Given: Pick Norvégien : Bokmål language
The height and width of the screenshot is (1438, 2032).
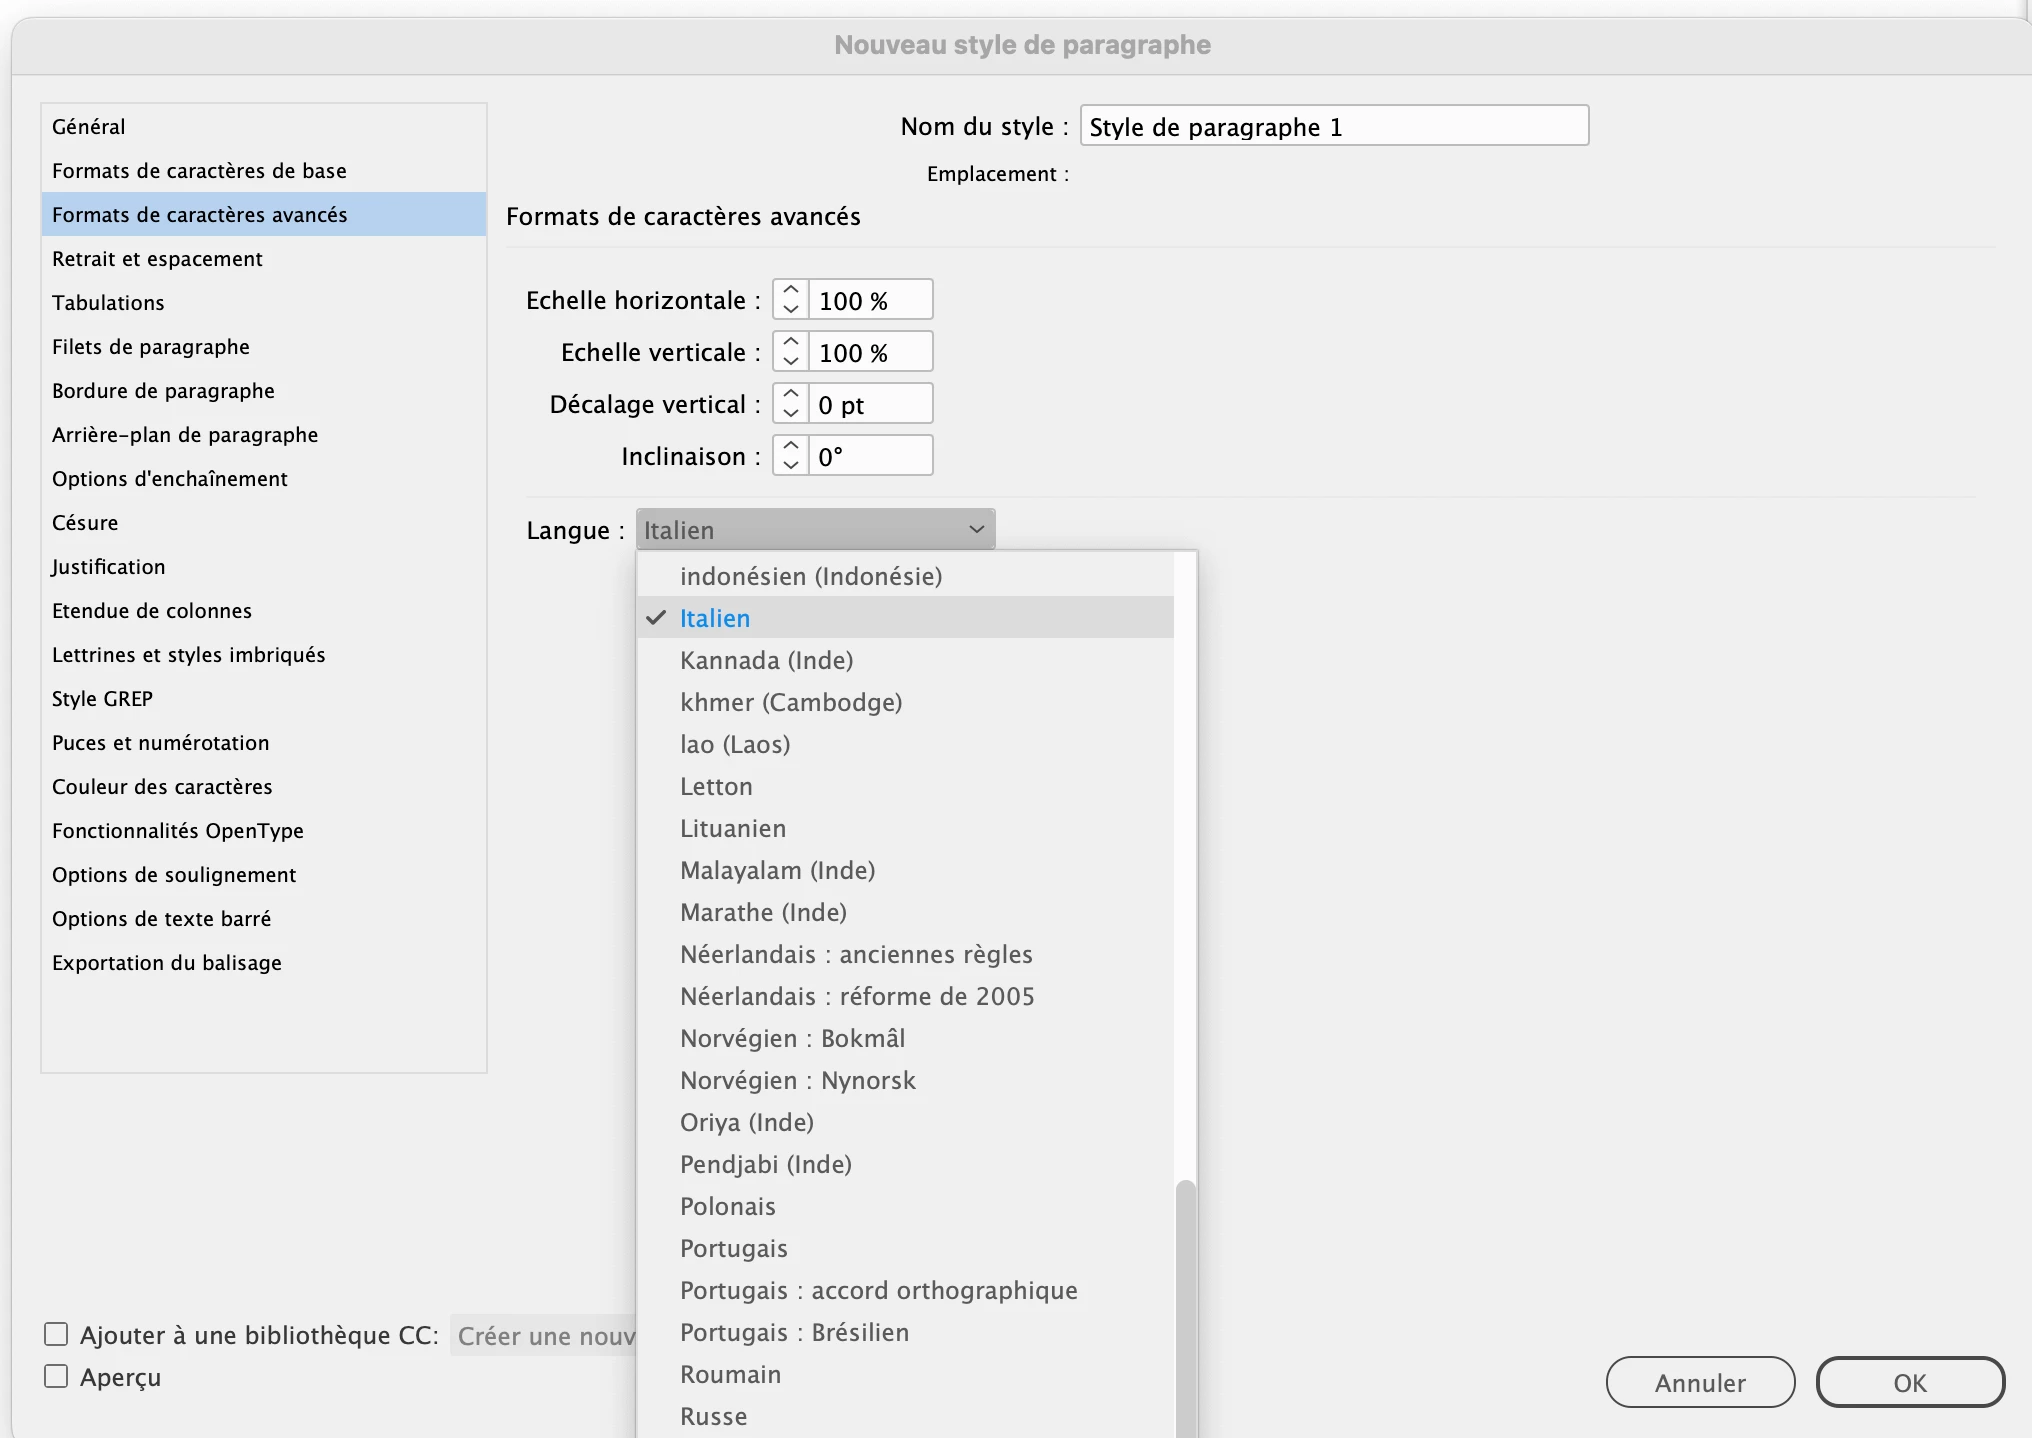Looking at the screenshot, I should 792,1038.
